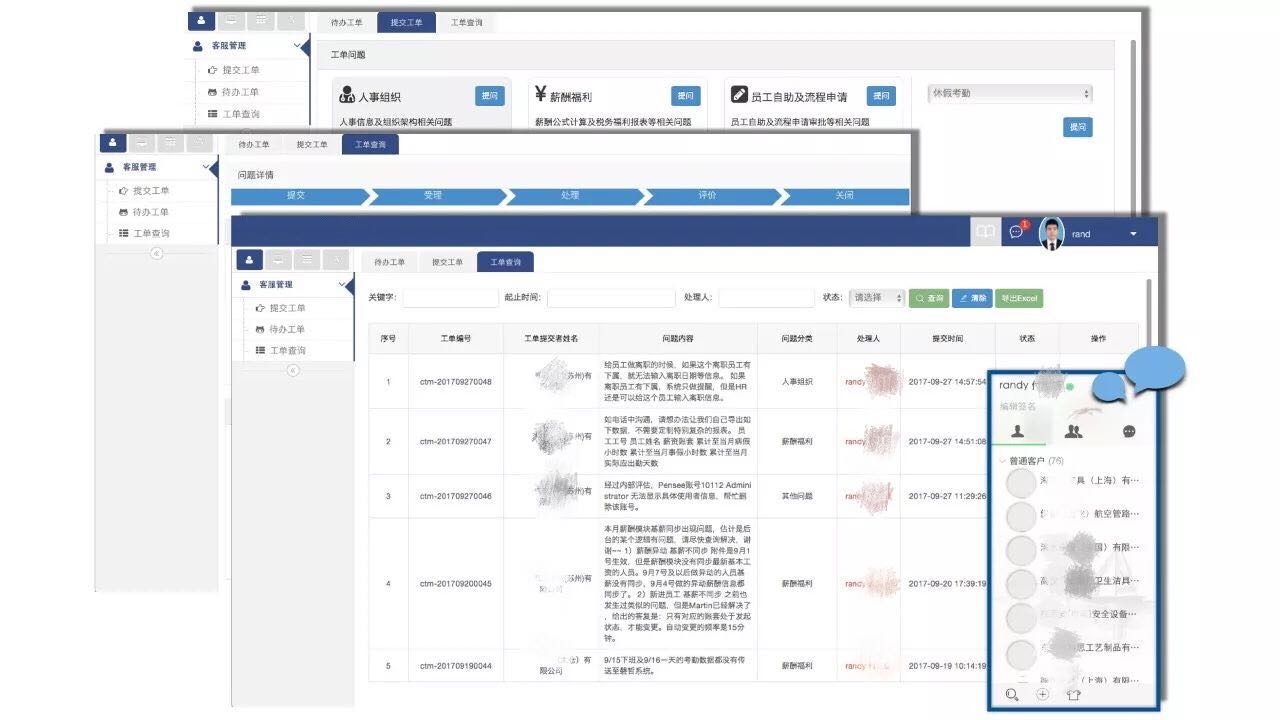
Task: Collapse the sidebar using the double-chevron button
Action: click(x=293, y=370)
